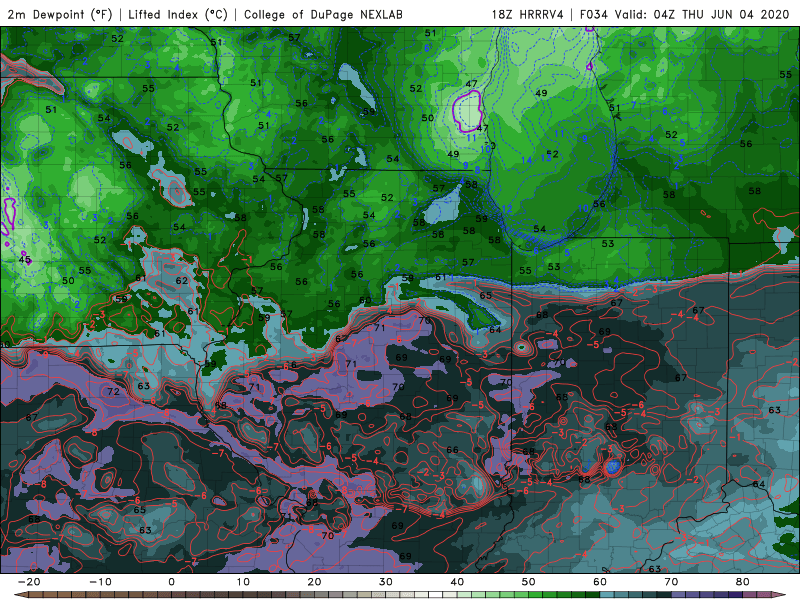
Task: Click the 0 label on the color scale
Action: coord(171,582)
